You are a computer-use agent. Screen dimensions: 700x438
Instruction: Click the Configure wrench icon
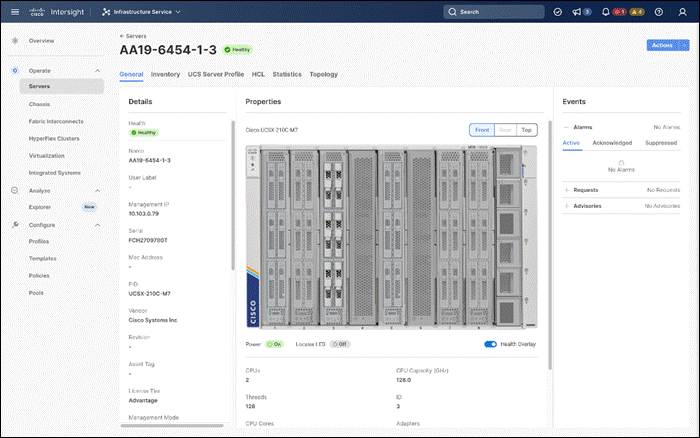15,225
